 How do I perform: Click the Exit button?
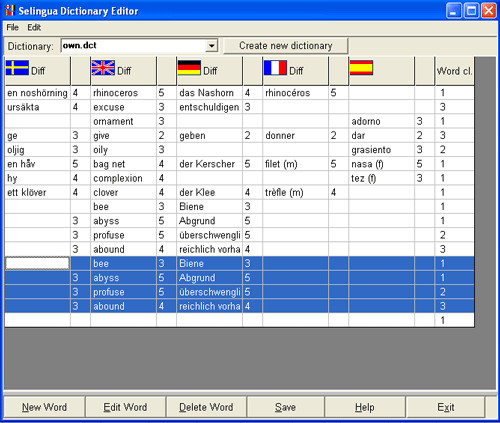point(446,407)
